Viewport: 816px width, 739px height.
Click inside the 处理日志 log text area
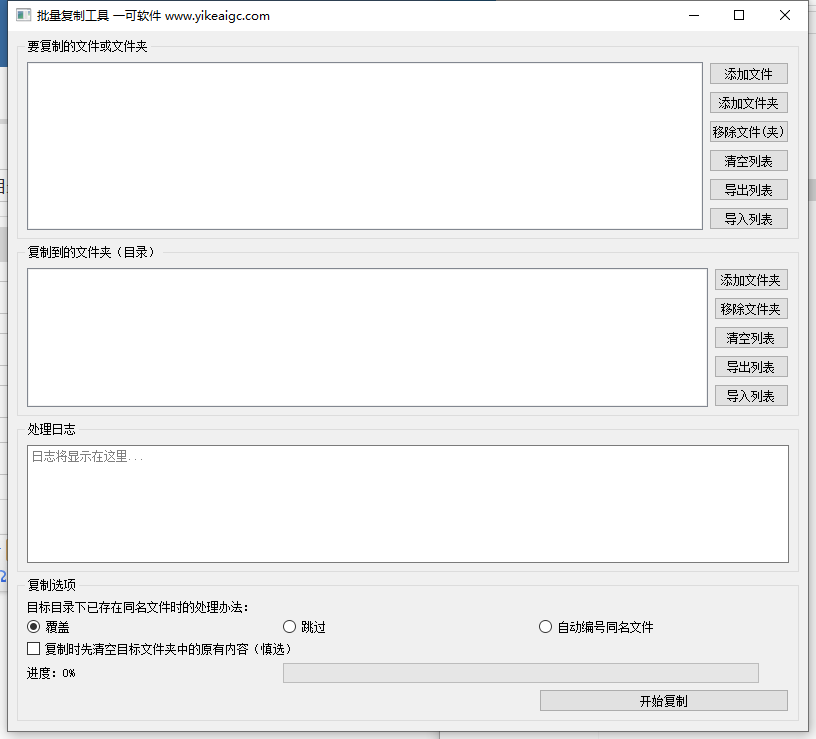point(408,504)
